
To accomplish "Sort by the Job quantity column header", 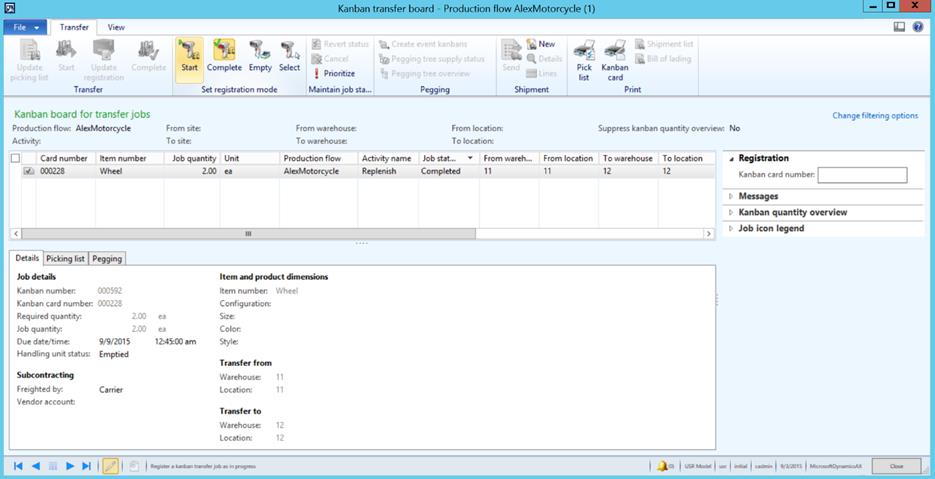I will pyautogui.click(x=192, y=158).
